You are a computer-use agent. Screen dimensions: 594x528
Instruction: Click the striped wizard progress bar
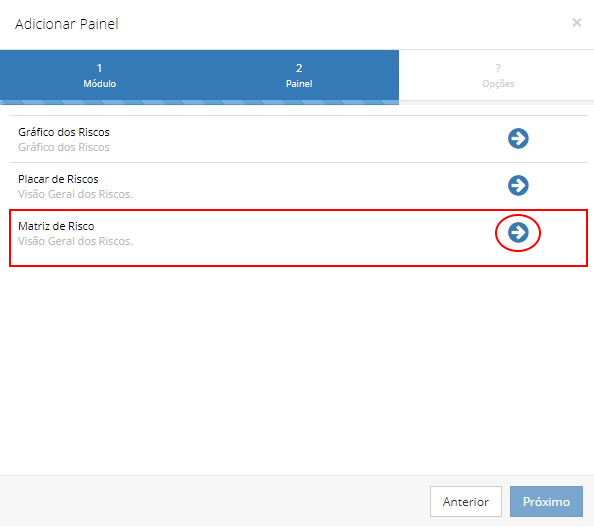tap(199, 102)
